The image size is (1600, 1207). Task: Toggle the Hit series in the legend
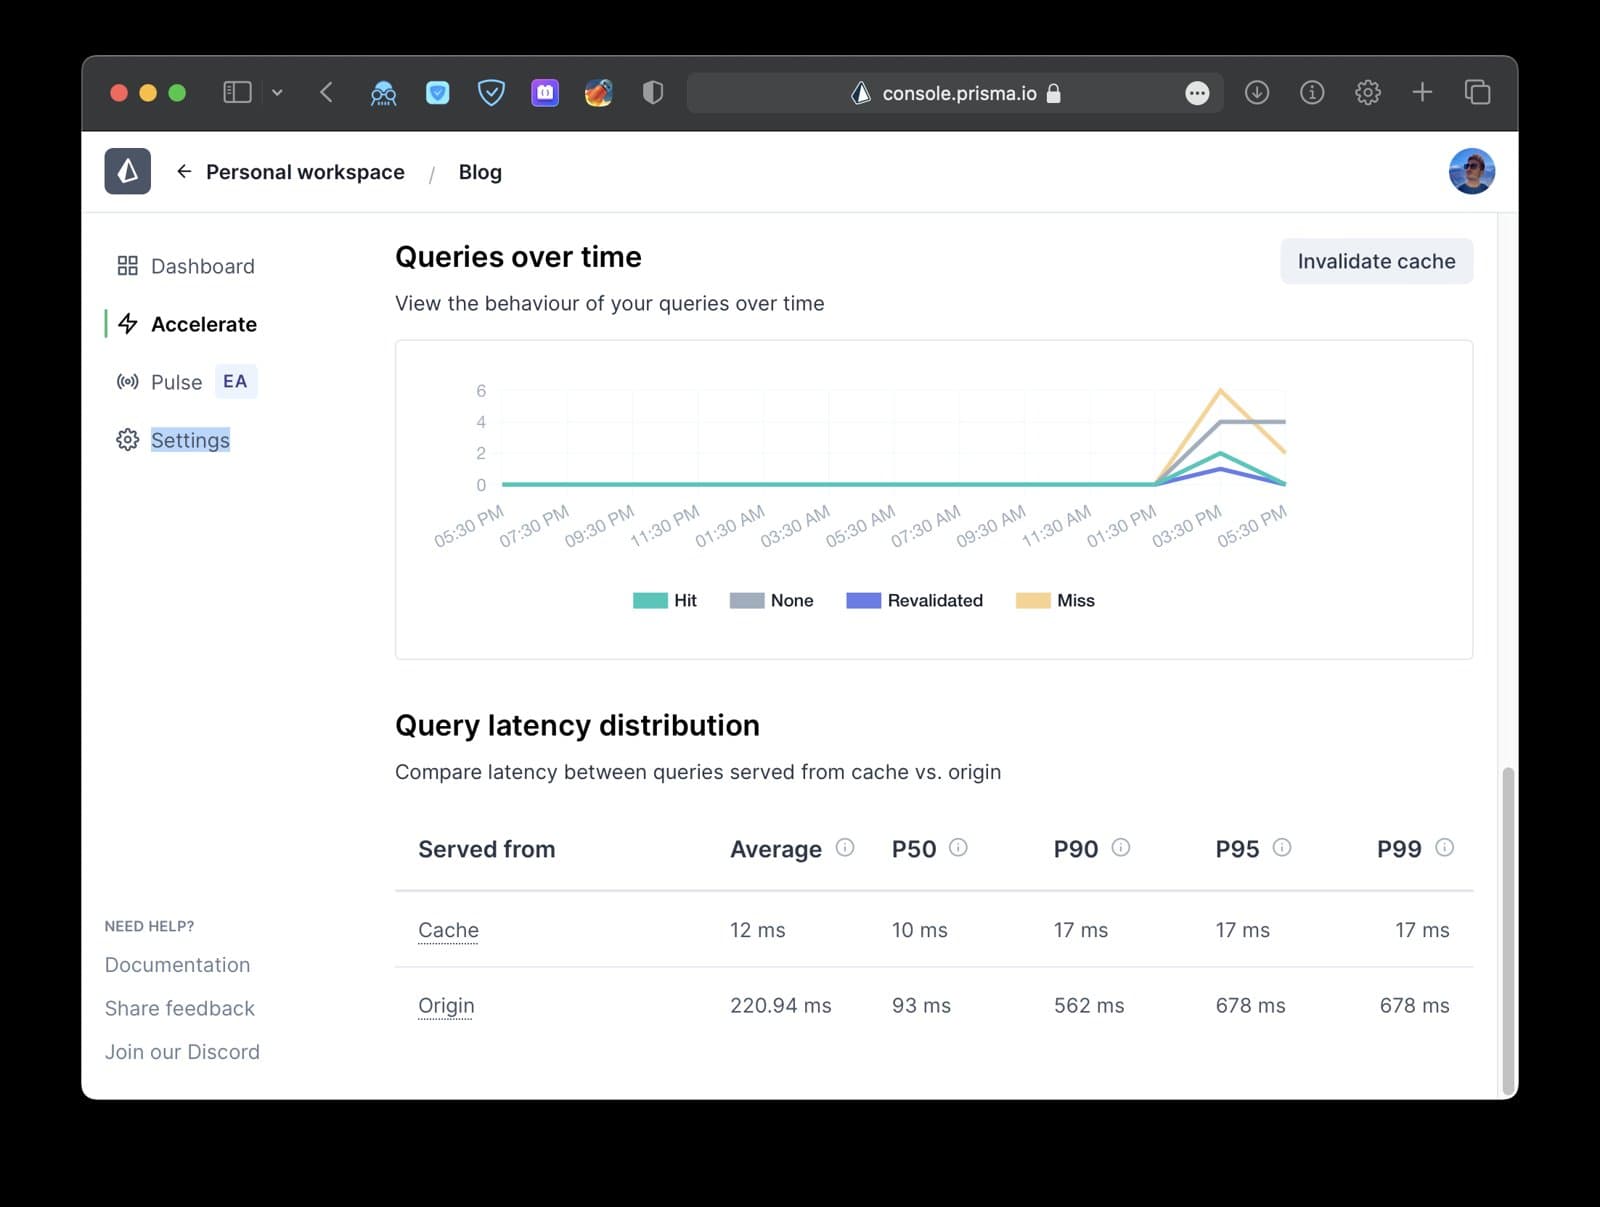pos(664,600)
